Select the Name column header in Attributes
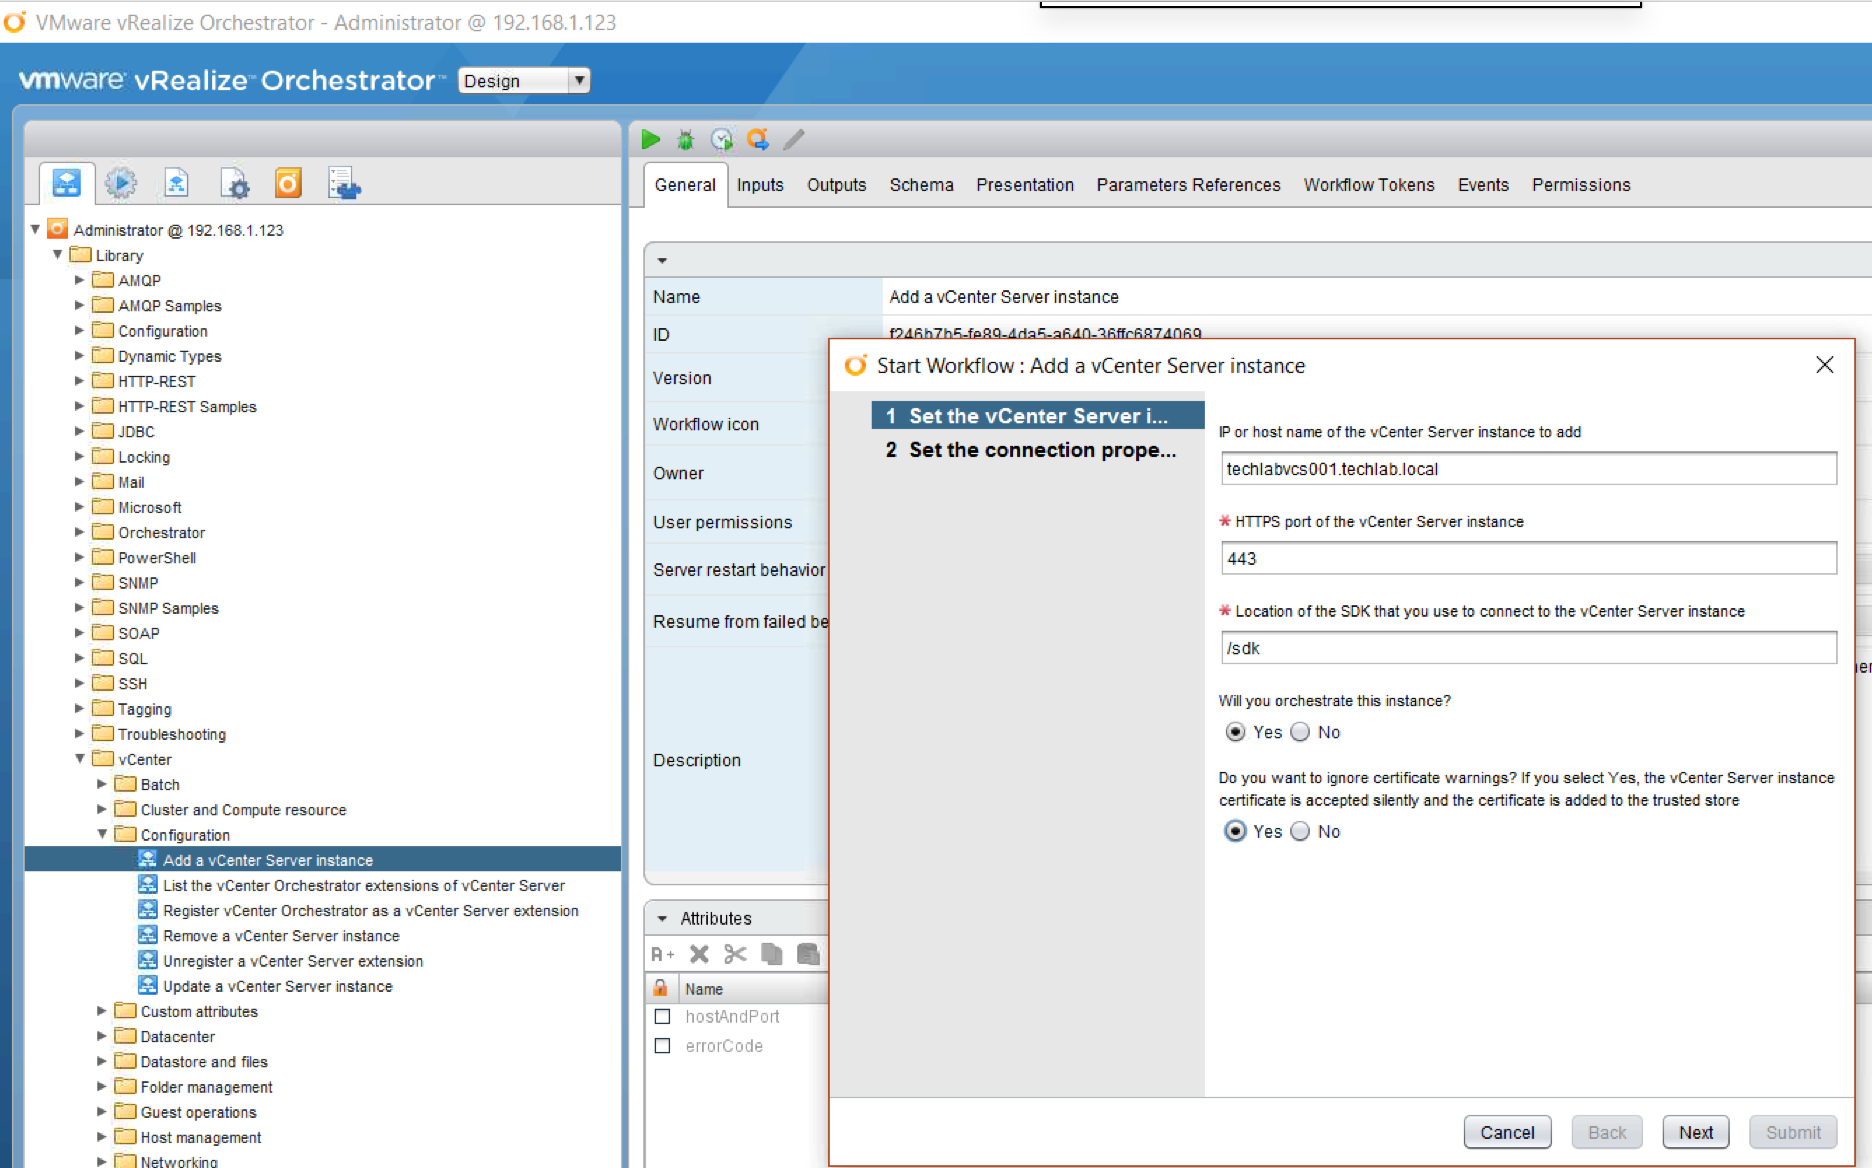This screenshot has height=1168, width=1872. click(754, 988)
